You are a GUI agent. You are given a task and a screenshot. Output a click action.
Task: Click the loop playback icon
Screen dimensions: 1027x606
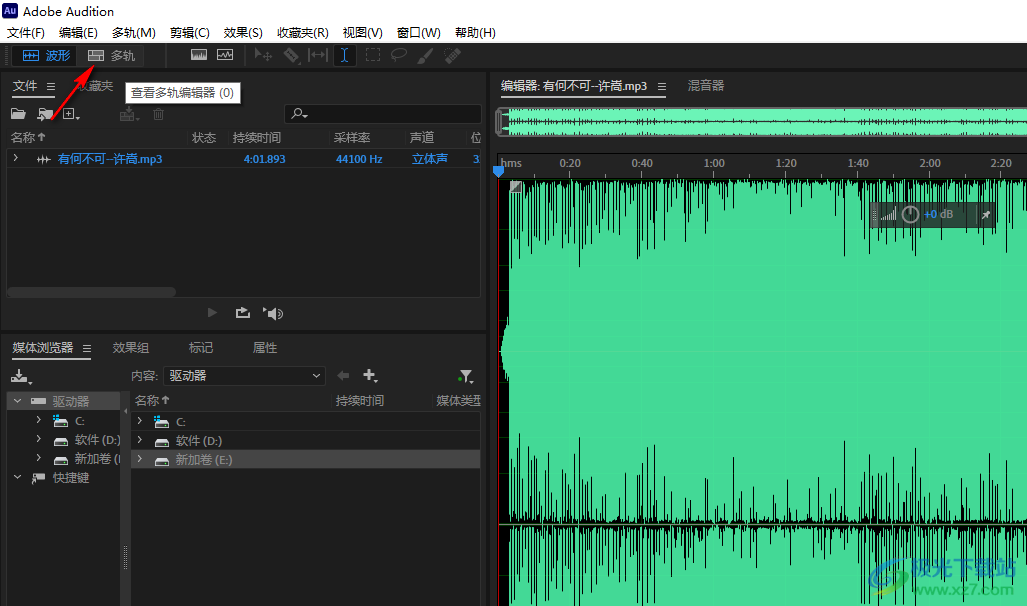click(x=243, y=312)
